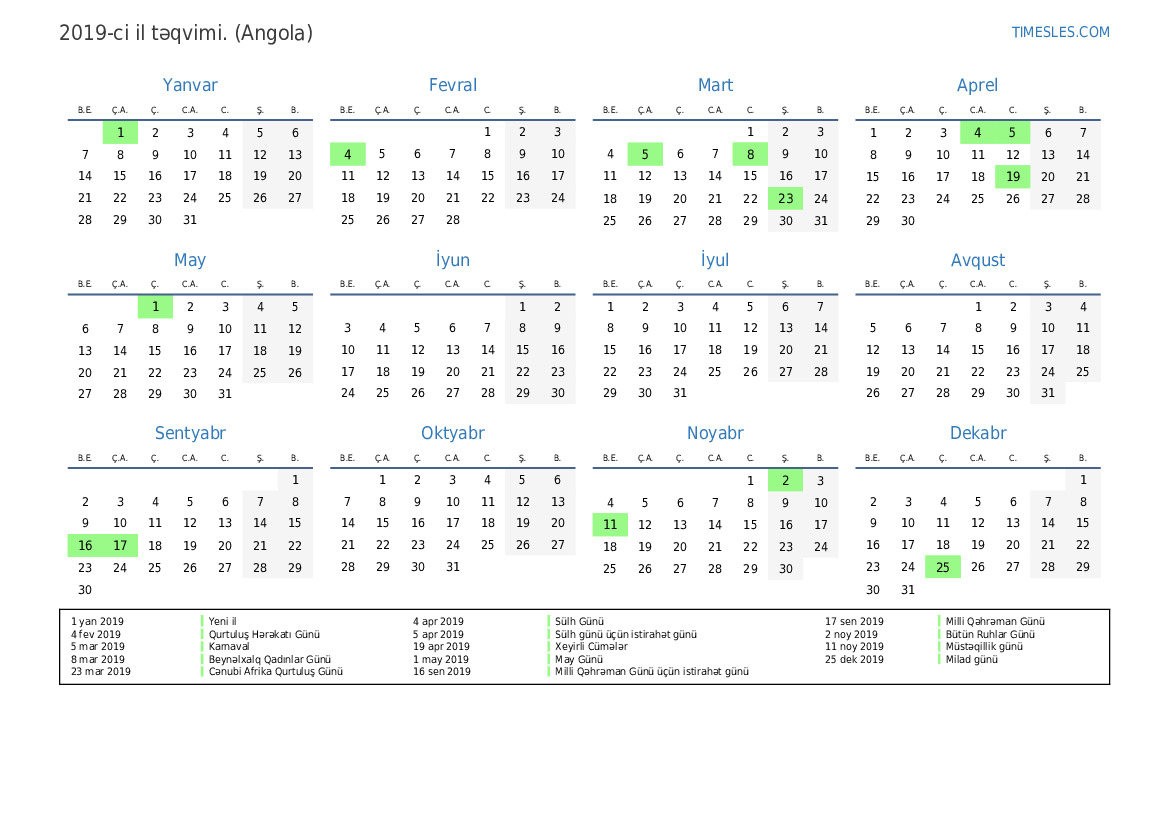Click legend entry 'Qurtuluş Hərəkatı Günü'
Screen dimensions: 1169x827
264,634
